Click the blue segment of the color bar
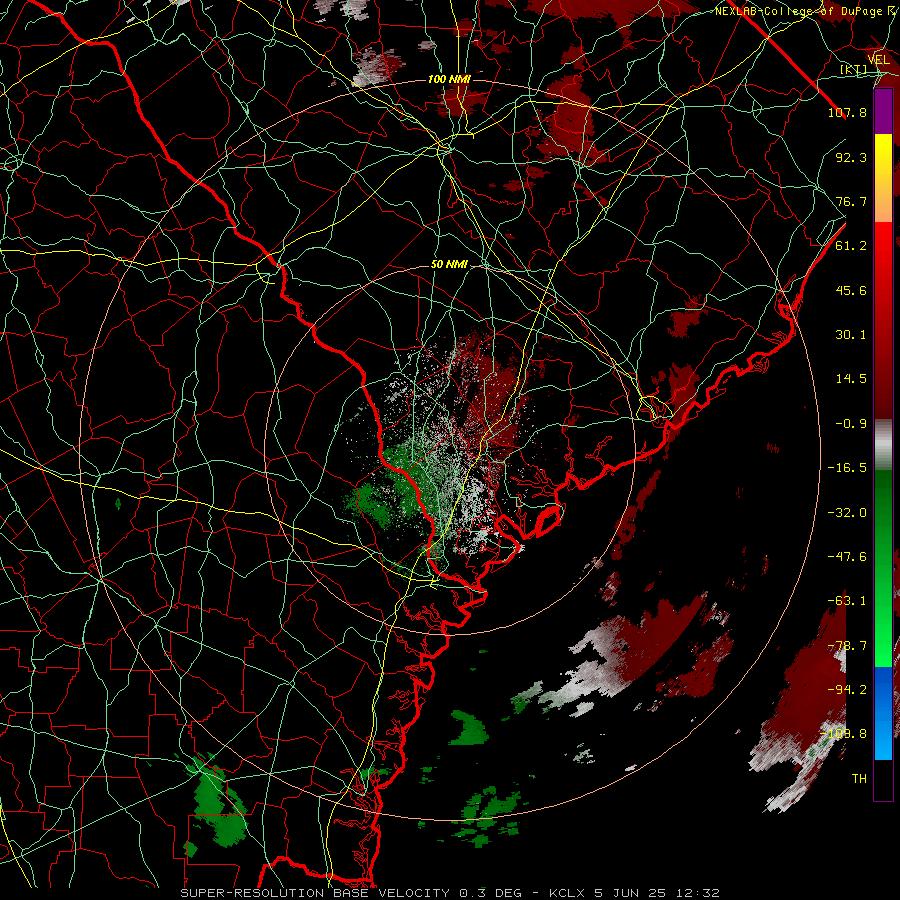The width and height of the screenshot is (900, 900). pyautogui.click(x=883, y=713)
